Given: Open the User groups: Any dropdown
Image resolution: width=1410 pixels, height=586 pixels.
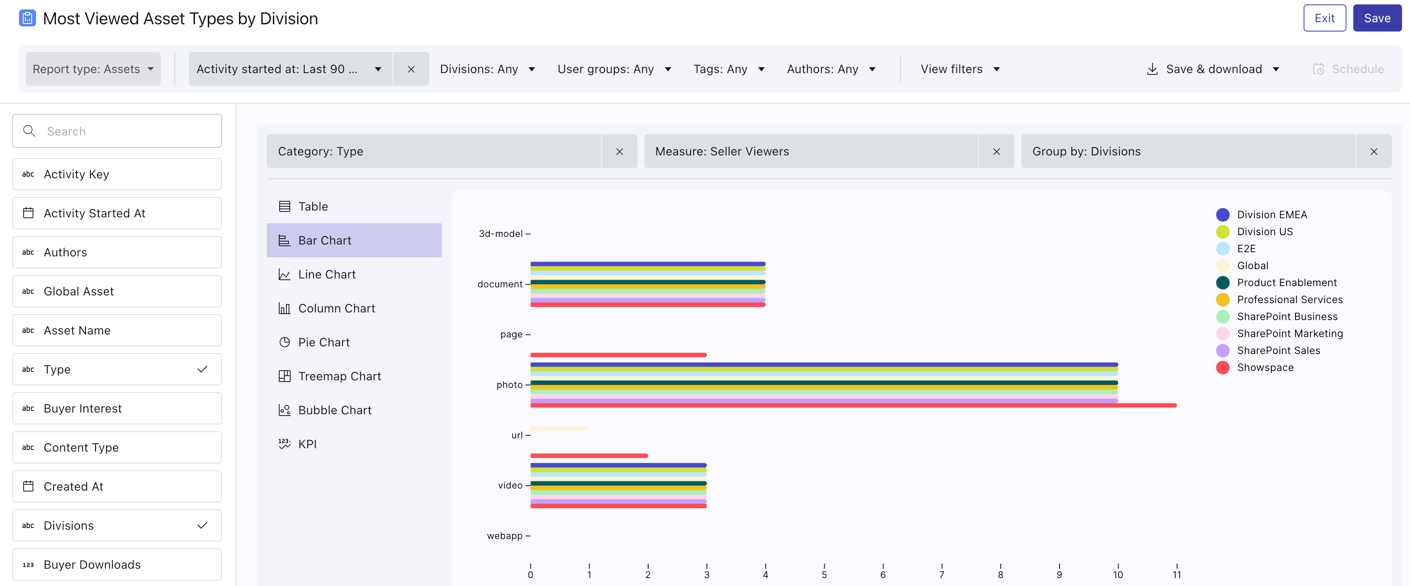Looking at the screenshot, I should tap(614, 69).
